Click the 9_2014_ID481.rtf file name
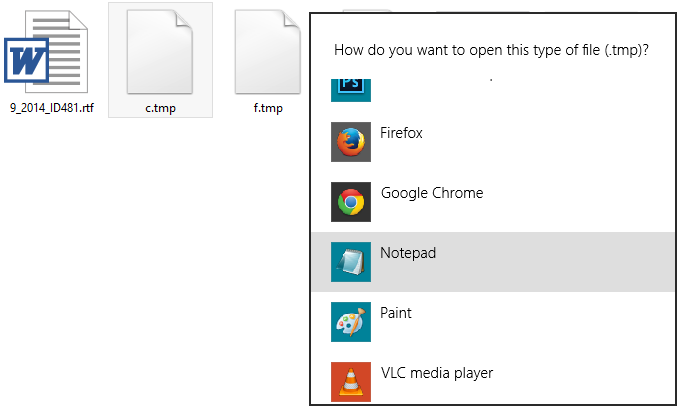Image resolution: width=682 pixels, height=410 pixels. 52,108
